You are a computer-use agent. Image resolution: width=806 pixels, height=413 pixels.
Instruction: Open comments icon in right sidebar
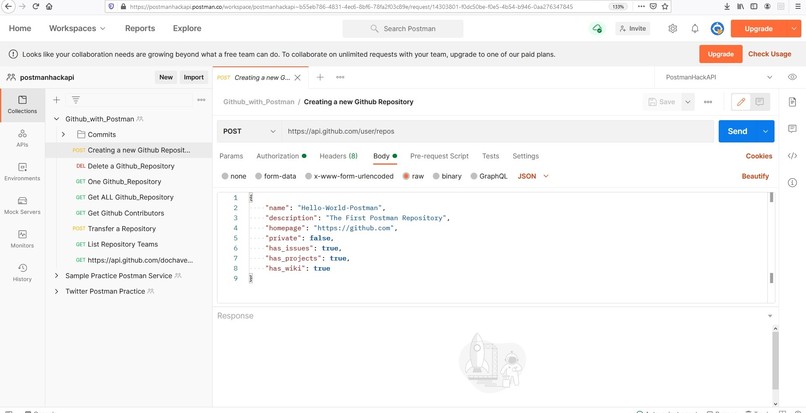pos(792,129)
